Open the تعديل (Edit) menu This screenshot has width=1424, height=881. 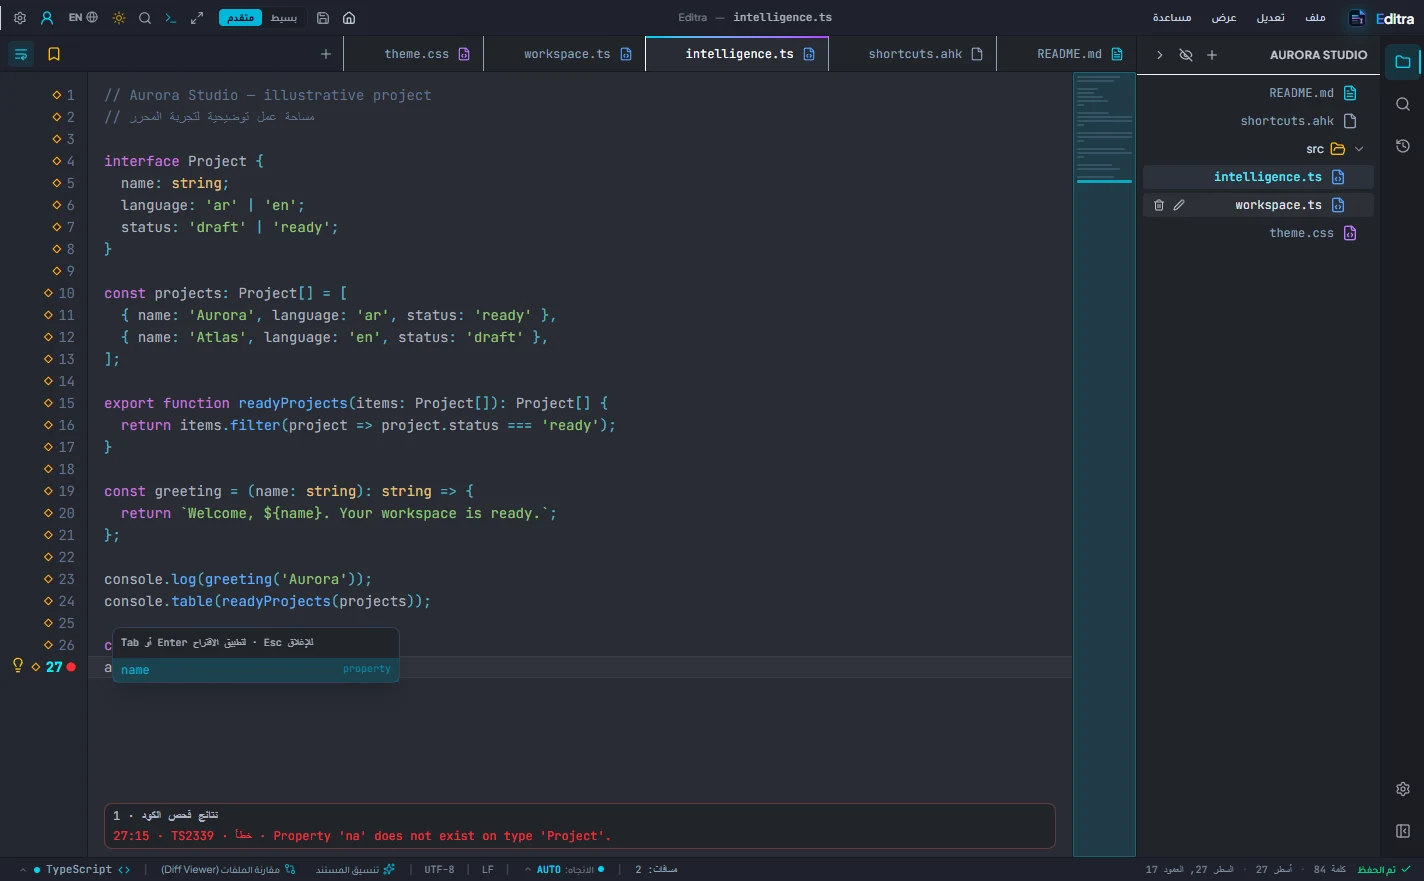pos(1270,18)
